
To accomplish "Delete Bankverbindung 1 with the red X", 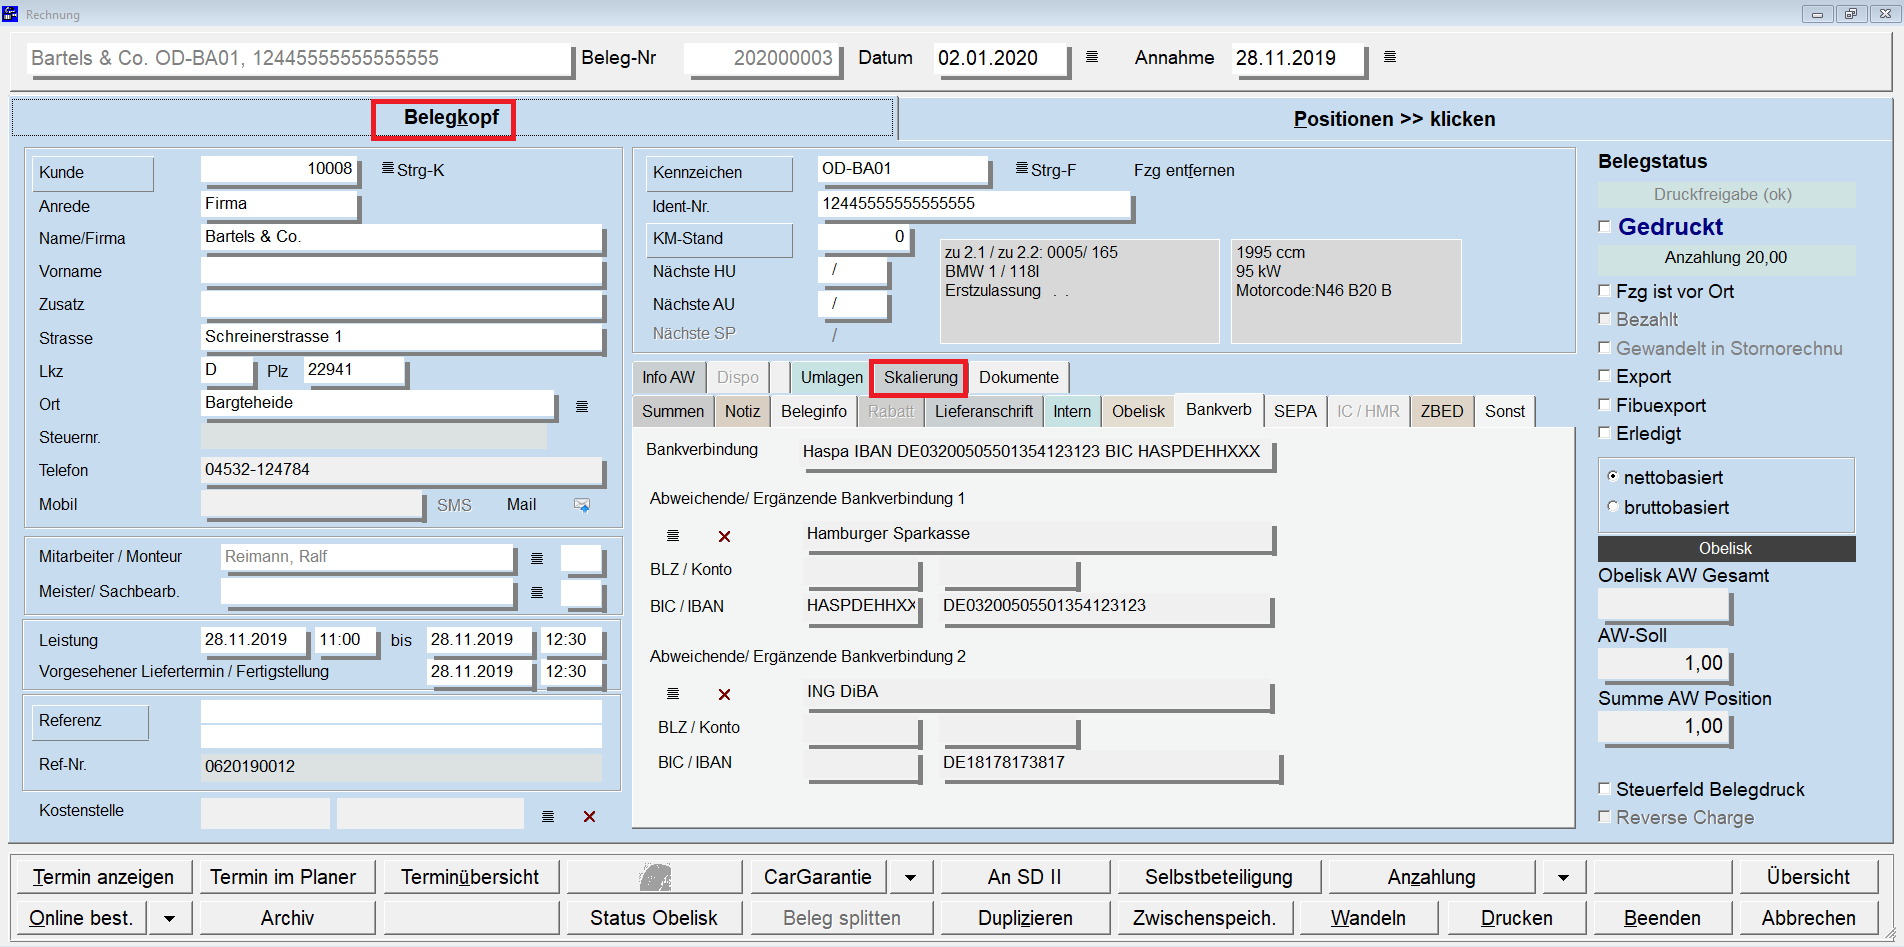I will [725, 536].
